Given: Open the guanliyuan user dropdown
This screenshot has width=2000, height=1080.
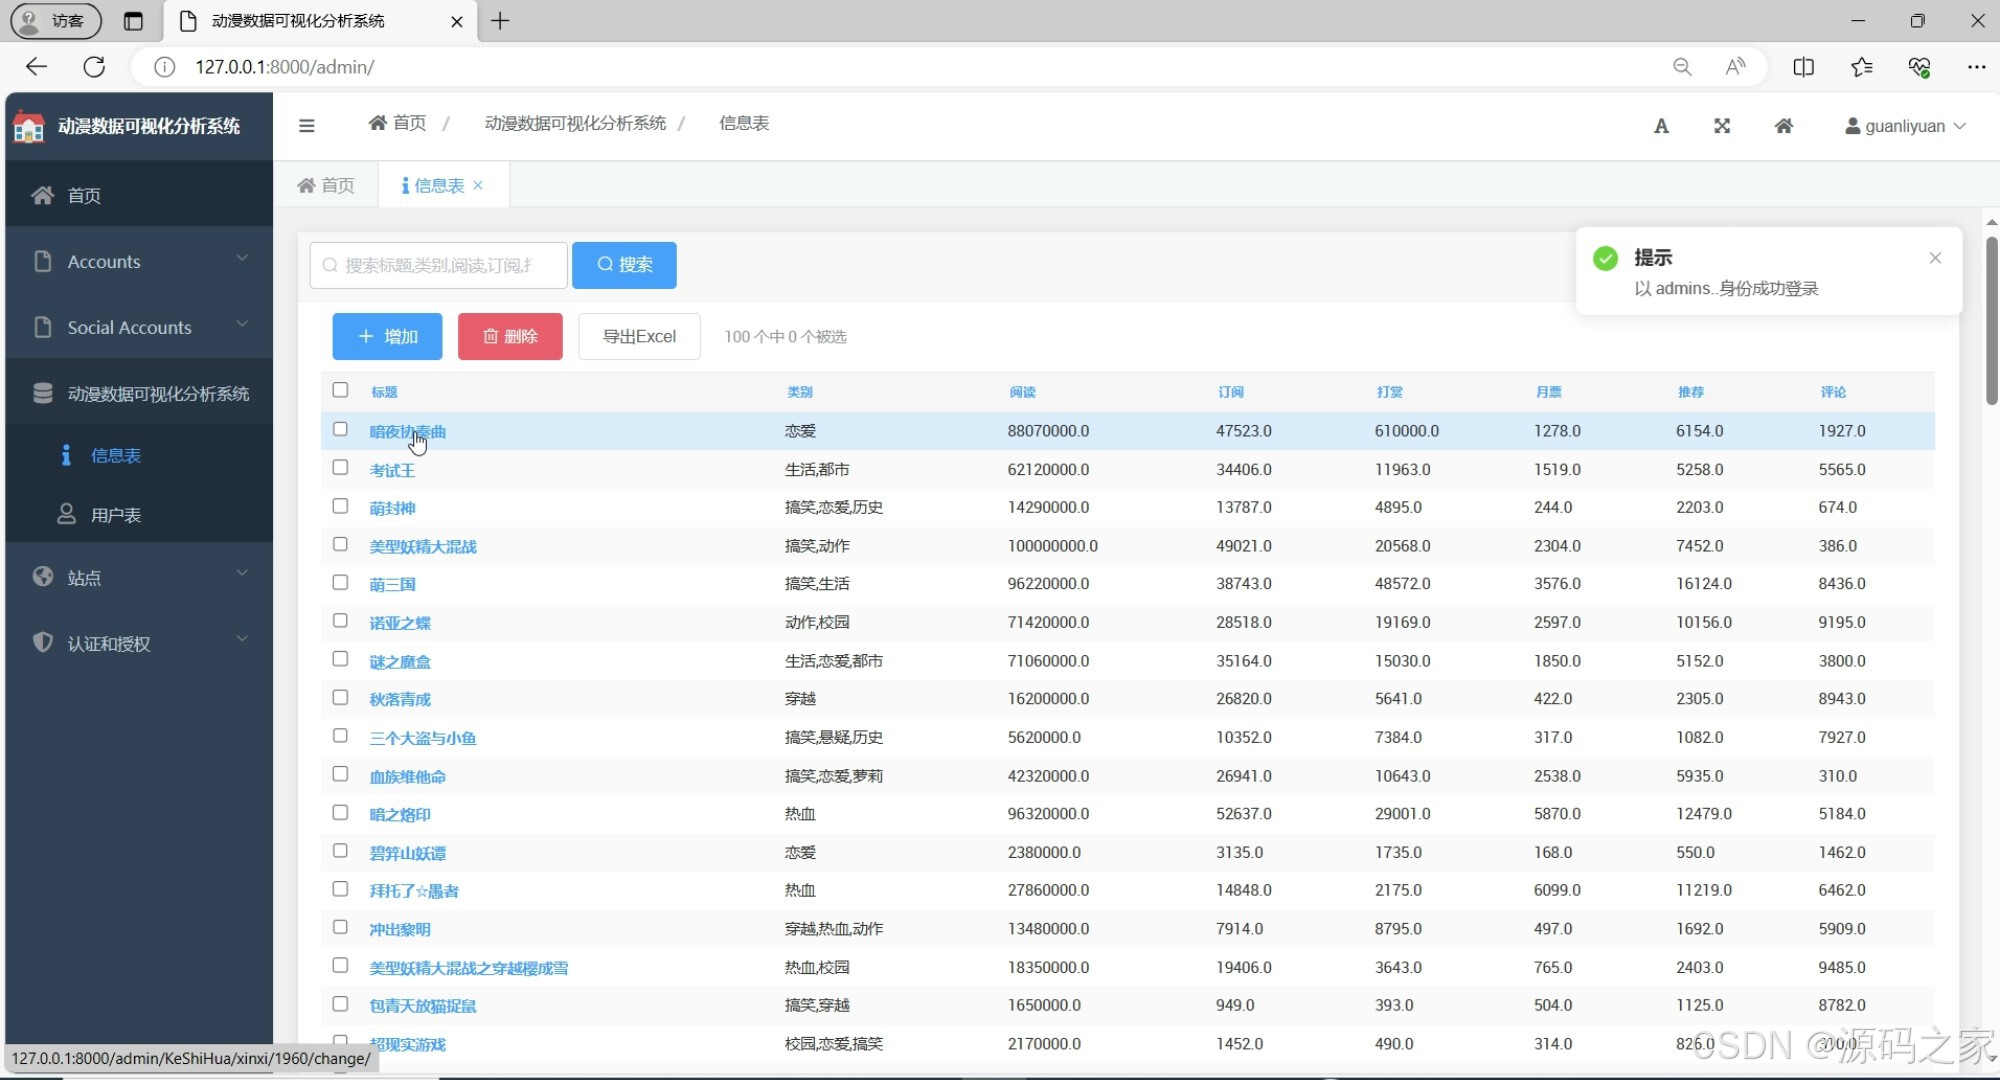Looking at the screenshot, I should click(1905, 126).
